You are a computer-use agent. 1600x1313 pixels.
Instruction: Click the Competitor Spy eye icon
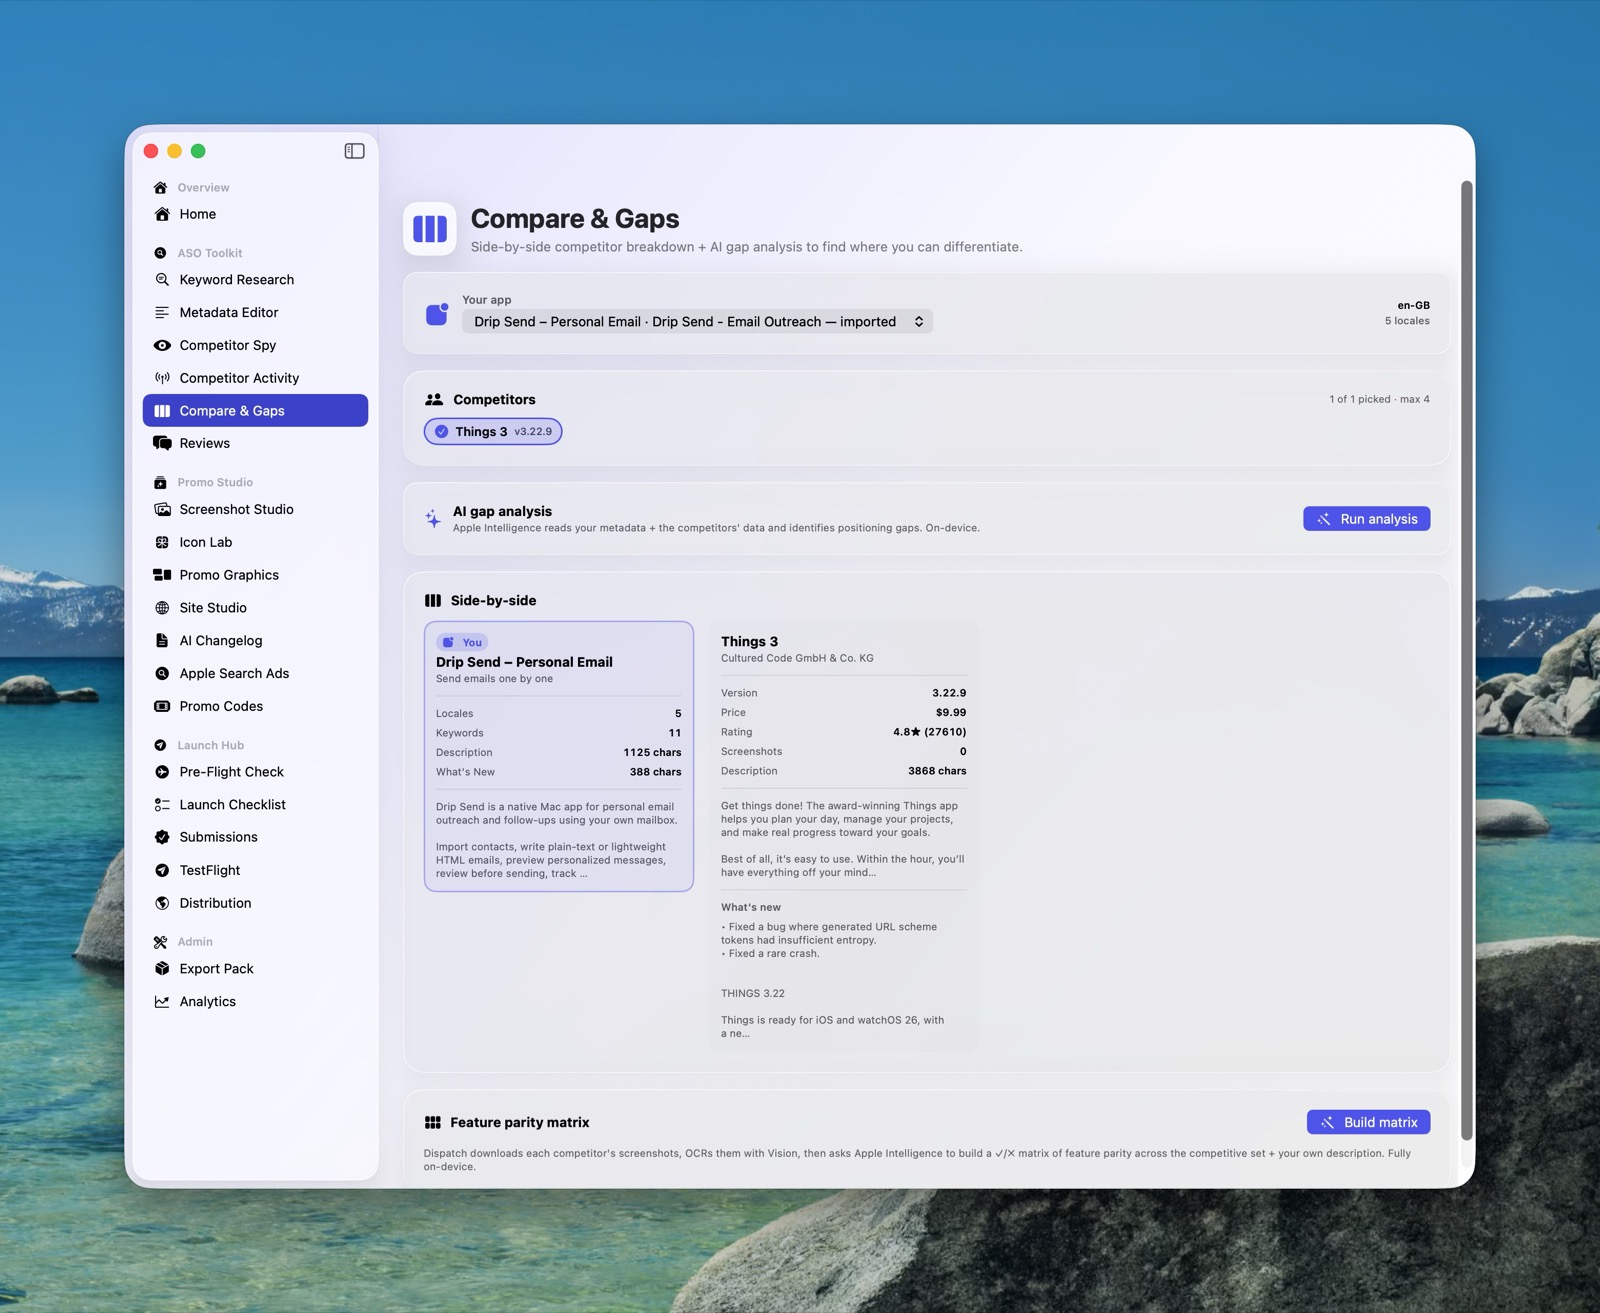point(162,345)
